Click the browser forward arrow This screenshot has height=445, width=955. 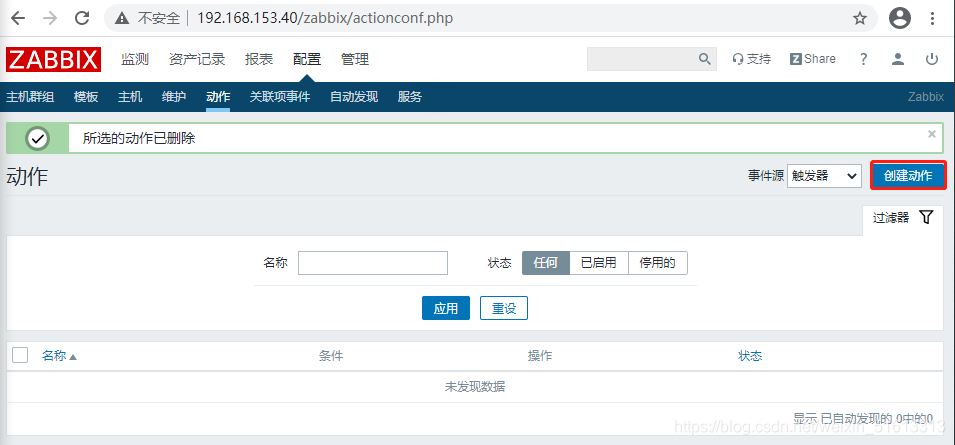[x=51, y=18]
